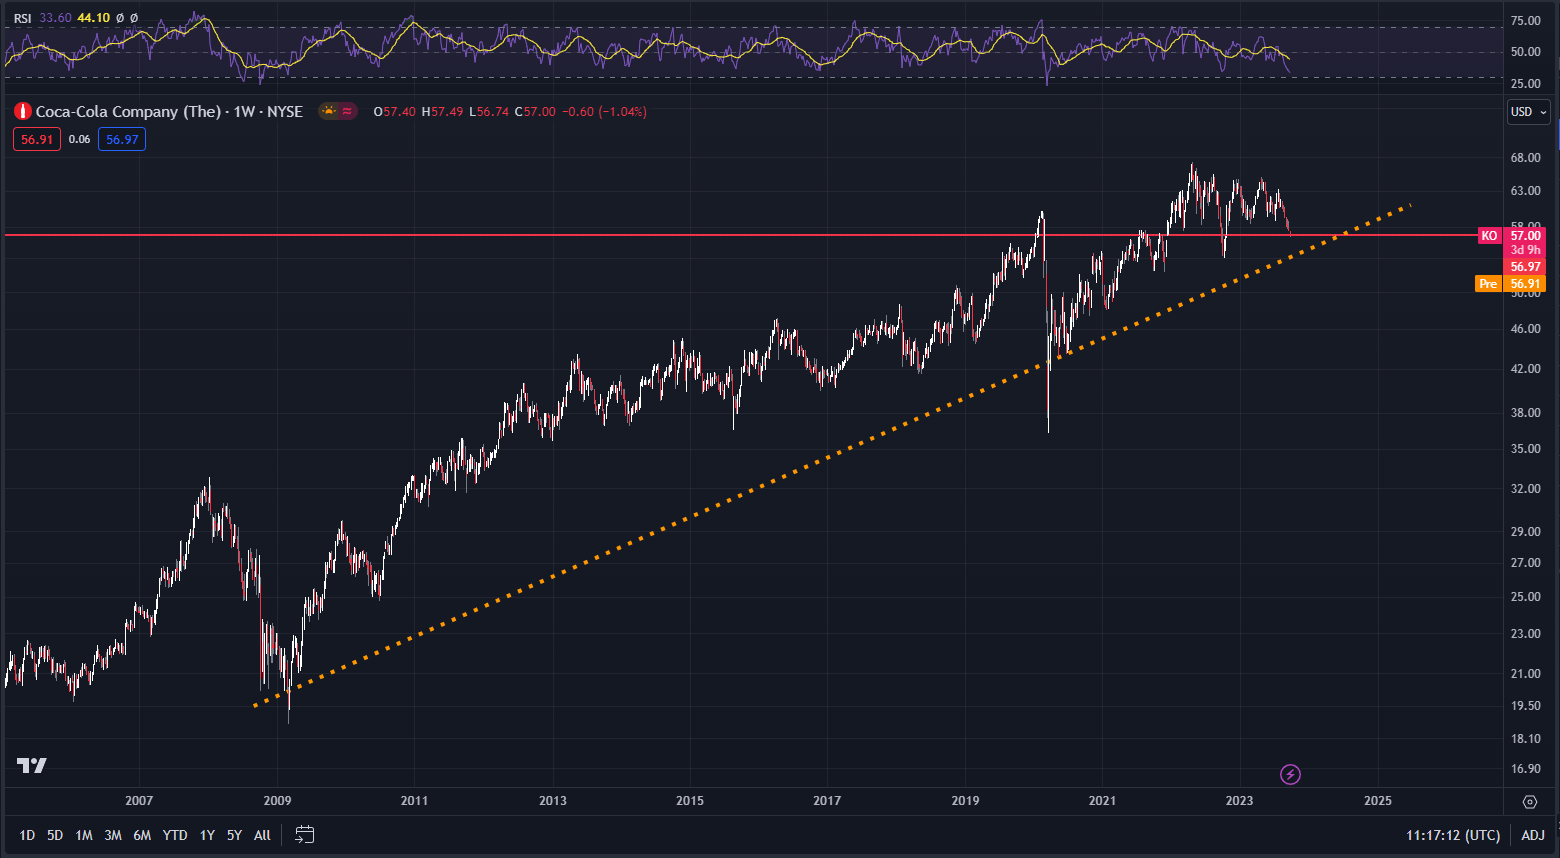Viewport: 1560px width, 858px height.
Task: Click the pink approximate-sign data status icon
Action: [x=347, y=112]
